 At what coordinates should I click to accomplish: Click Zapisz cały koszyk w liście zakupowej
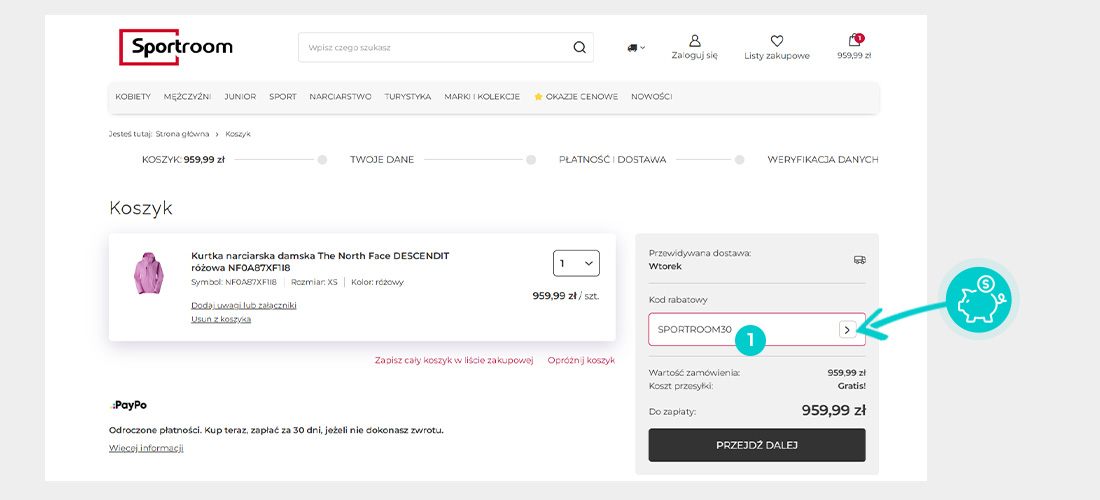tap(453, 360)
